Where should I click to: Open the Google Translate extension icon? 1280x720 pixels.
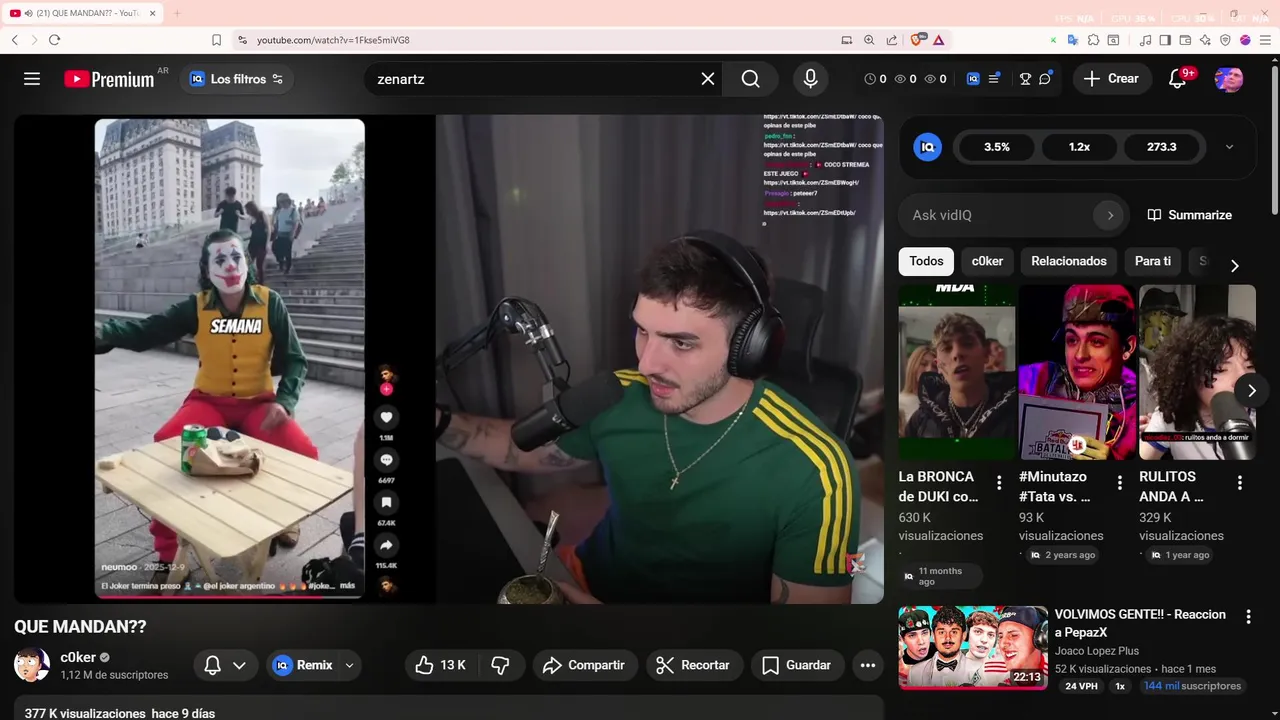pyautogui.click(x=1072, y=40)
